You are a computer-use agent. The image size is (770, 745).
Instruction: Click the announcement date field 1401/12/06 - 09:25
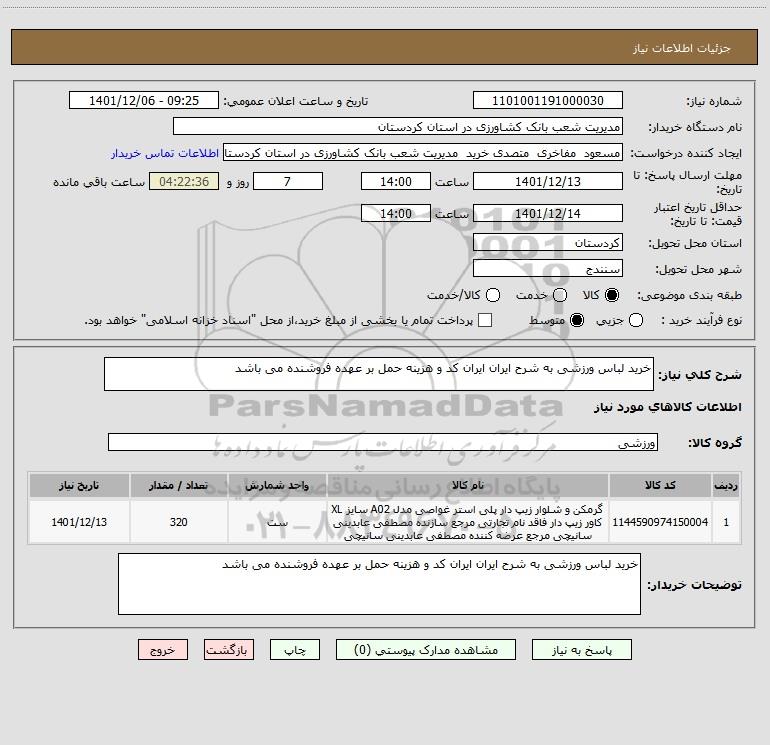tap(144, 100)
